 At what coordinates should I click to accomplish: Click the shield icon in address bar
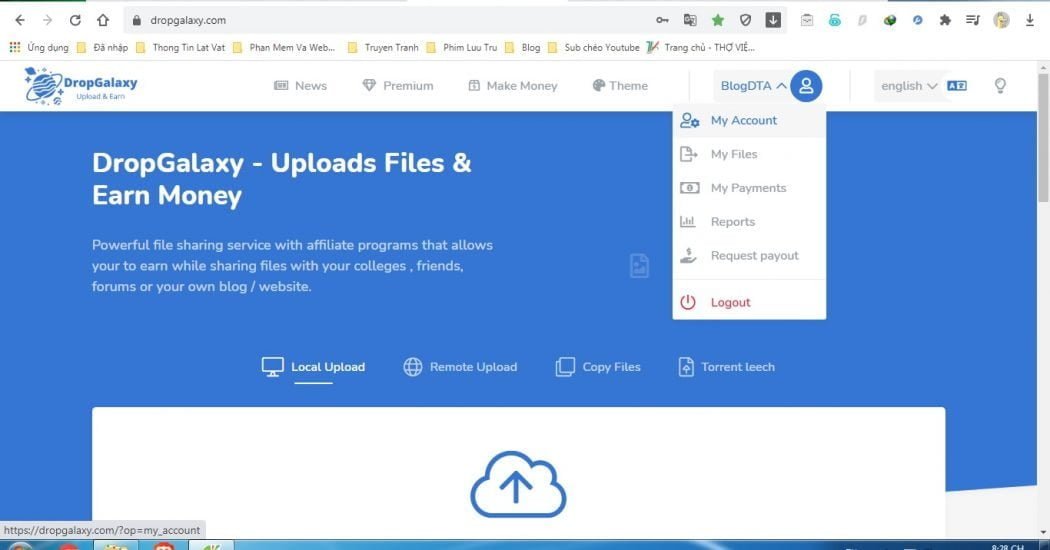click(745, 20)
